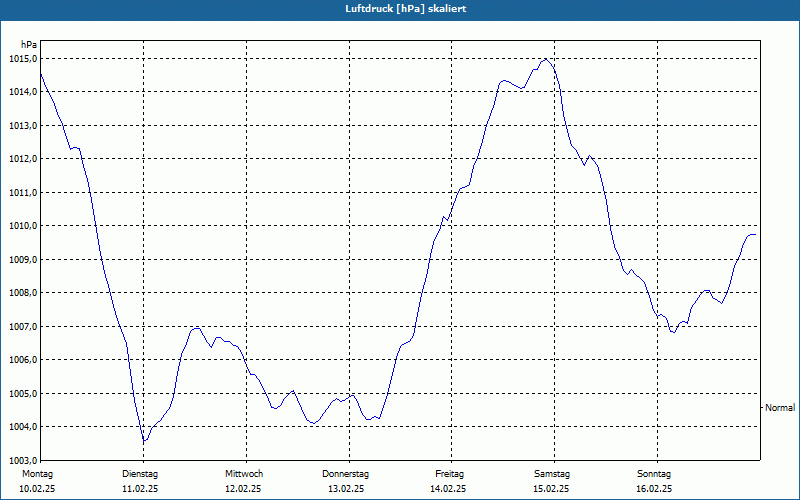The image size is (800, 500).
Task: Click the 1015,0 axis value
Action: click(23, 59)
